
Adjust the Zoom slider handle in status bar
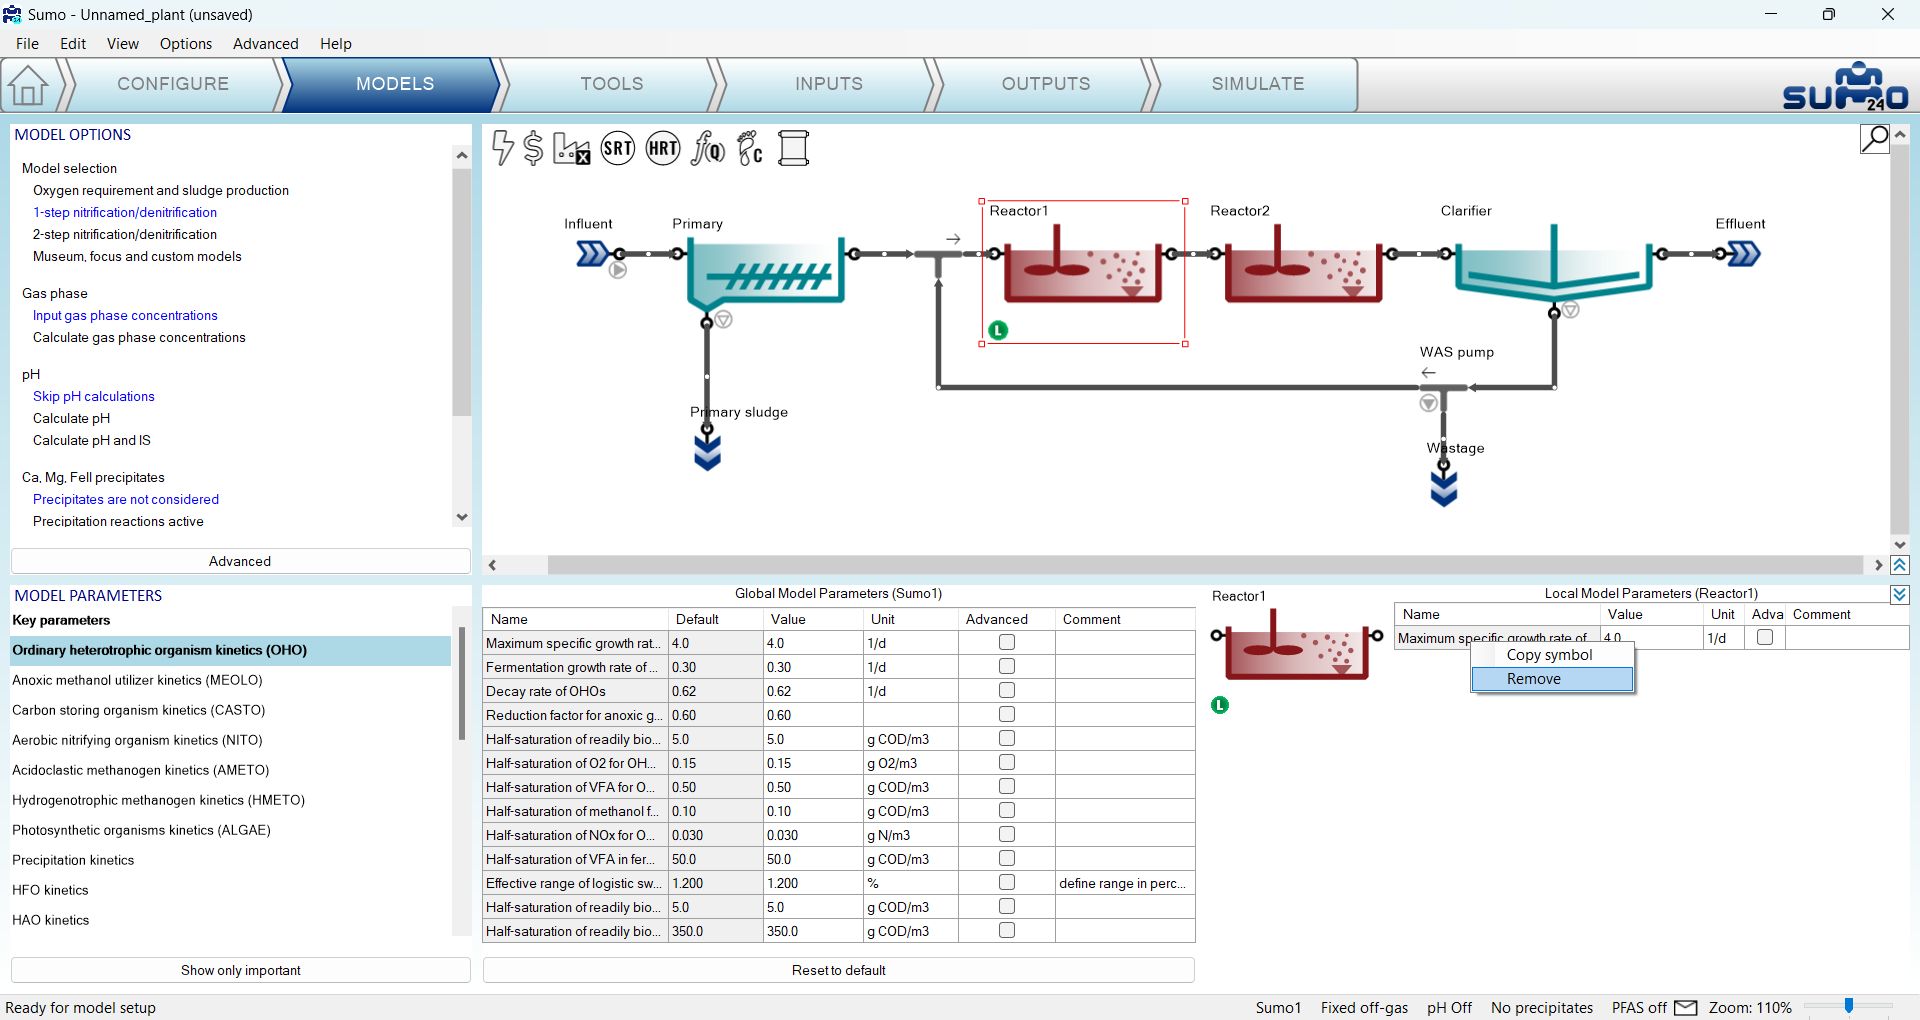1849,1006
